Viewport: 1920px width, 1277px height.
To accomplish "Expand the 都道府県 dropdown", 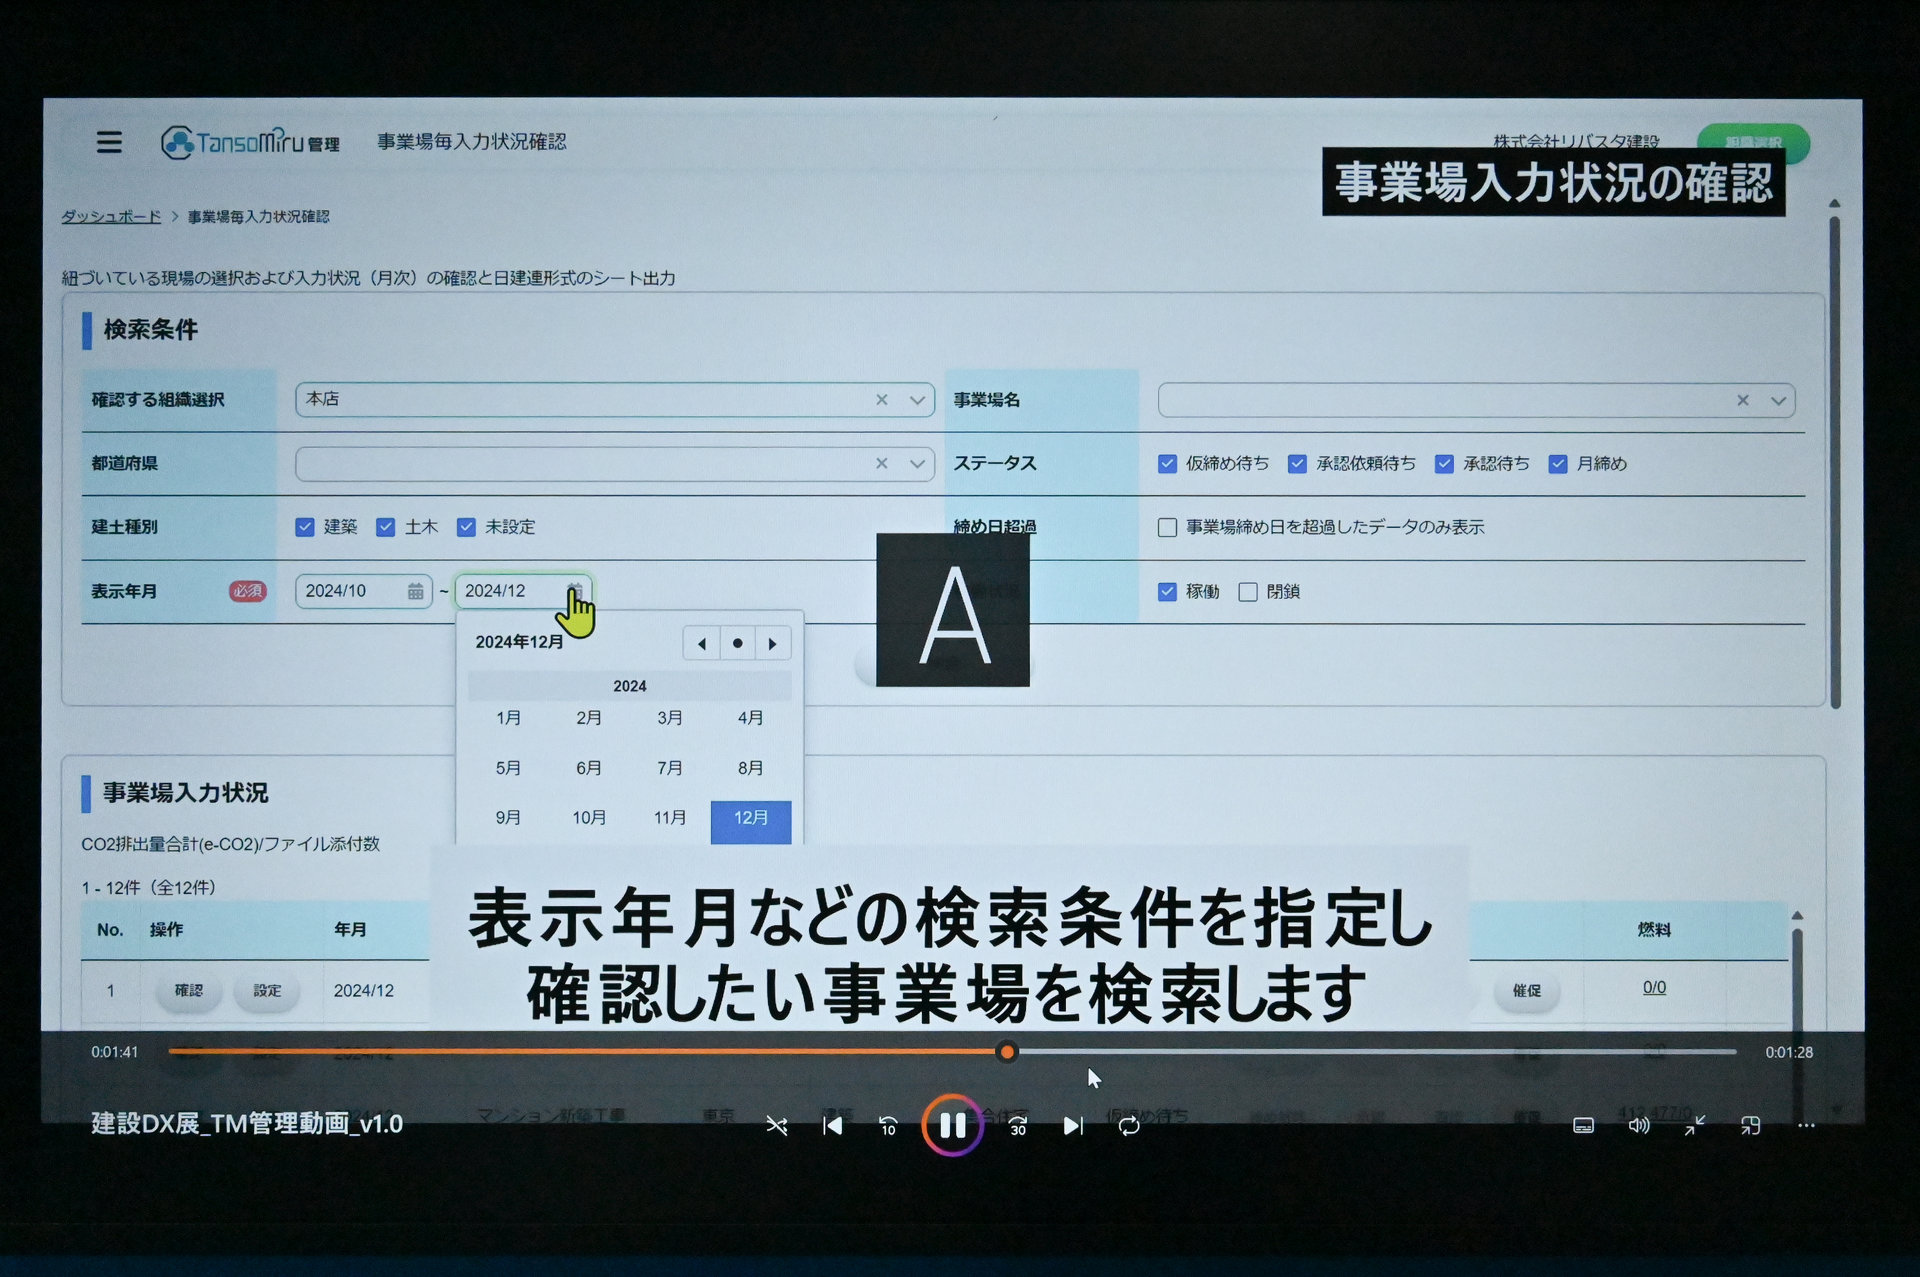I will click(x=917, y=464).
